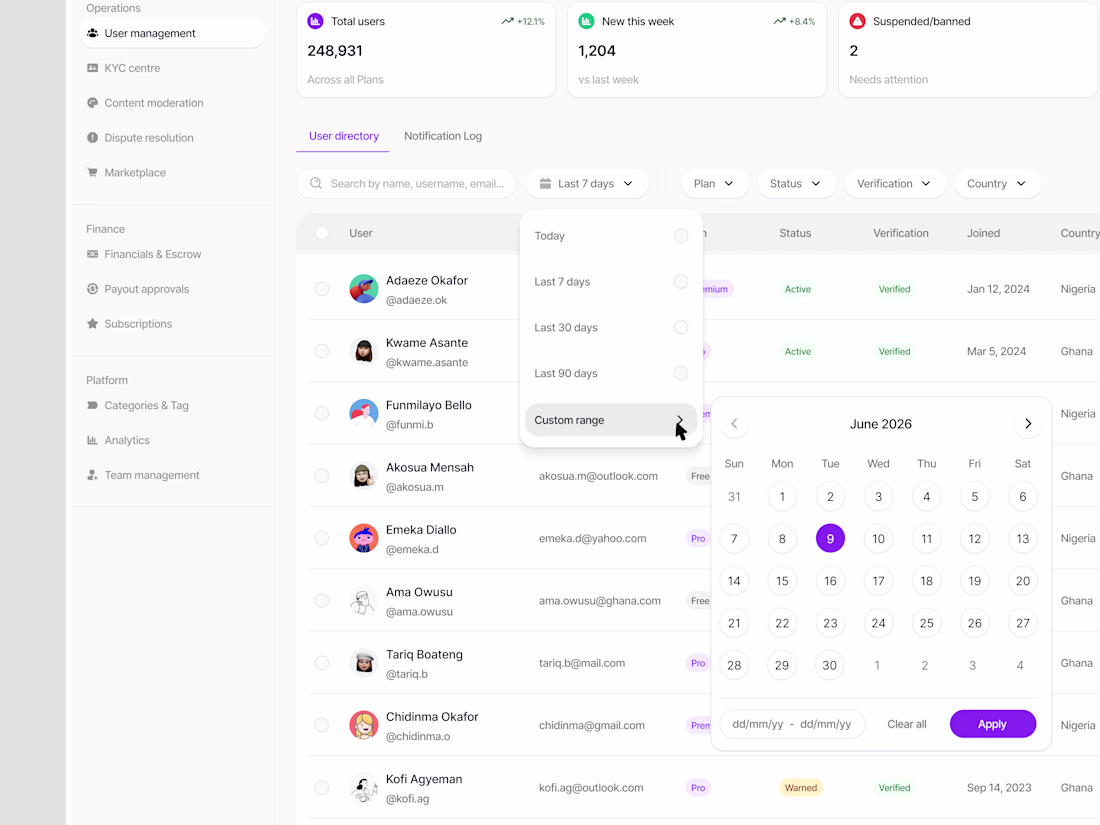Select June 24 in the calendar
The image size is (1100, 825).
pos(878,623)
